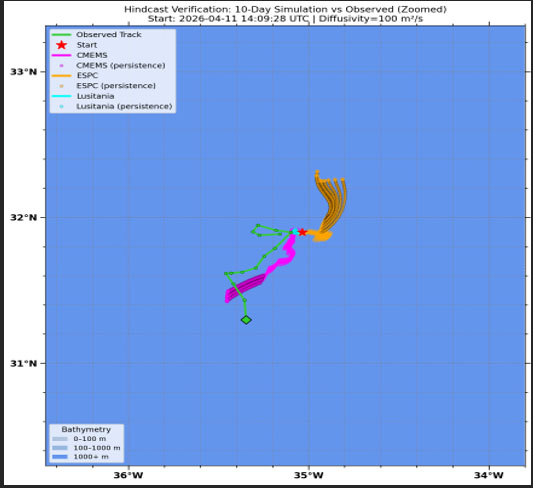
Task: Click the 'Hindcast Verification' chart title line
Action: (x=285, y=9)
